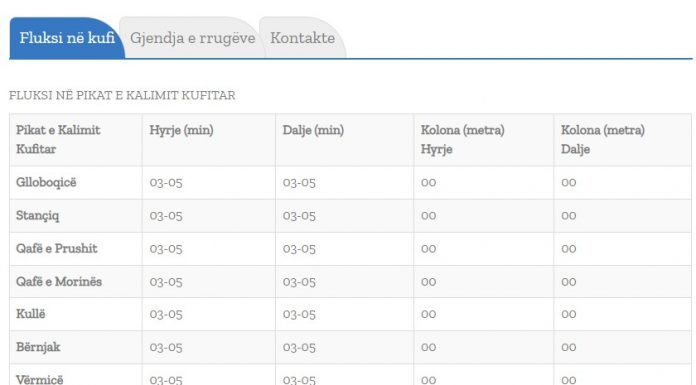Select the Vërmicë row name

coord(40,380)
